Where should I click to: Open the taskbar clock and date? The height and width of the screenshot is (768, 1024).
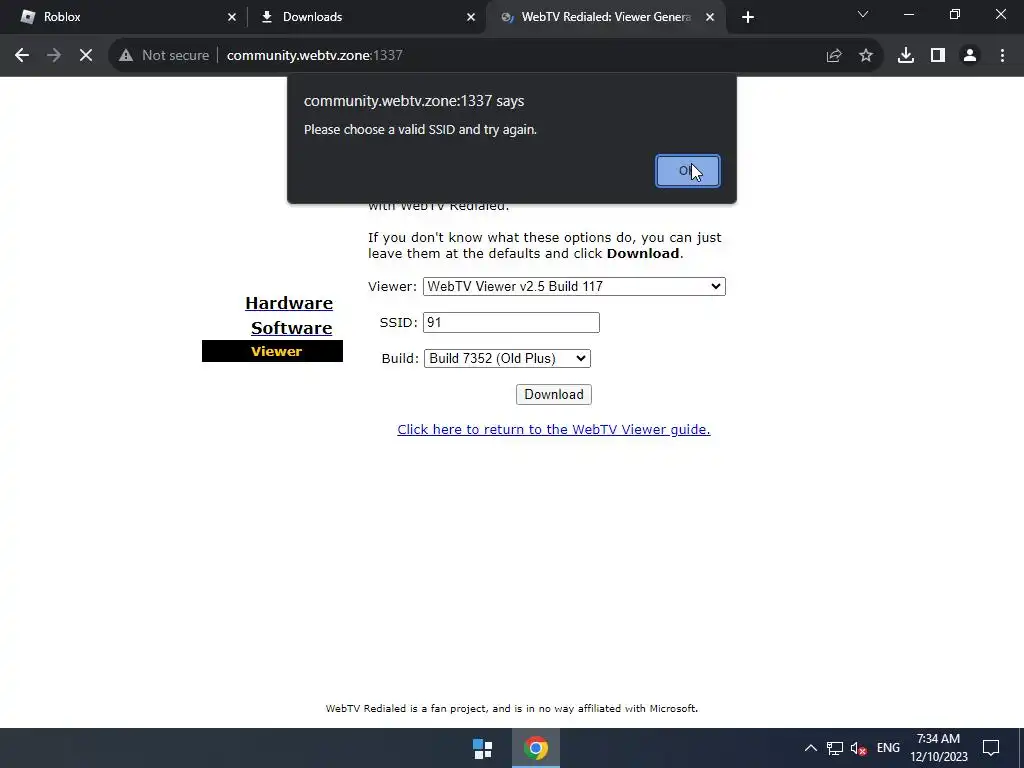(938, 748)
